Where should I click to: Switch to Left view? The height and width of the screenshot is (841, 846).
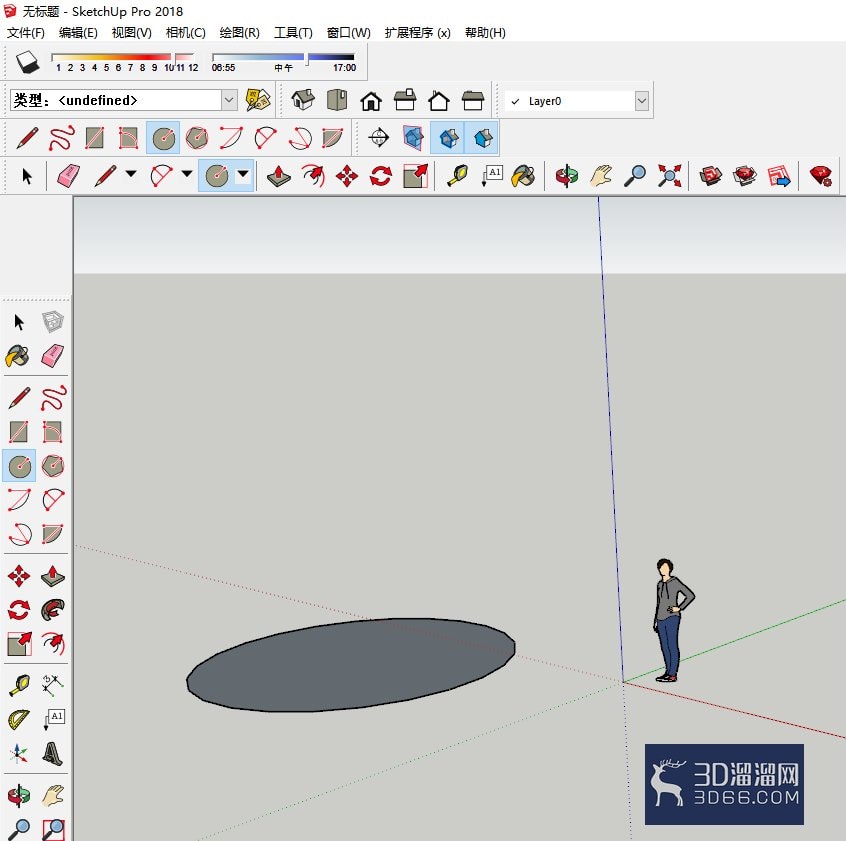click(473, 100)
